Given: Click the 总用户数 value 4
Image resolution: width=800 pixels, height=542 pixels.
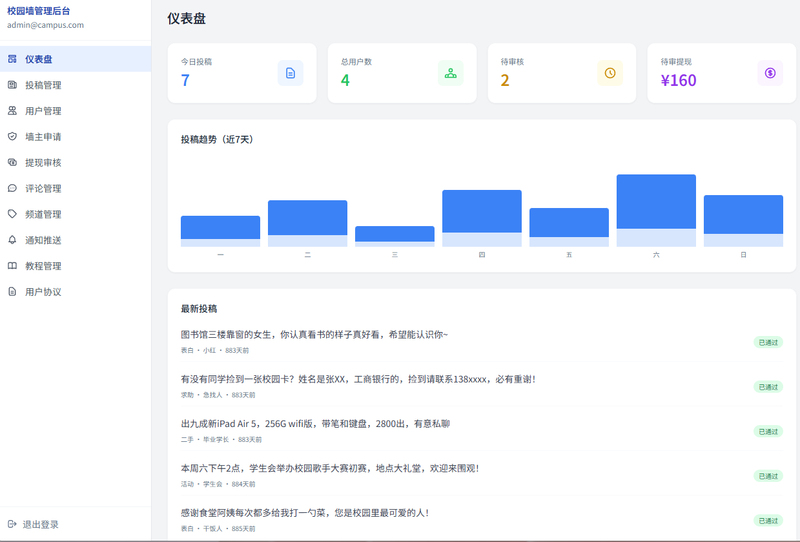Looking at the screenshot, I should tap(345, 80).
